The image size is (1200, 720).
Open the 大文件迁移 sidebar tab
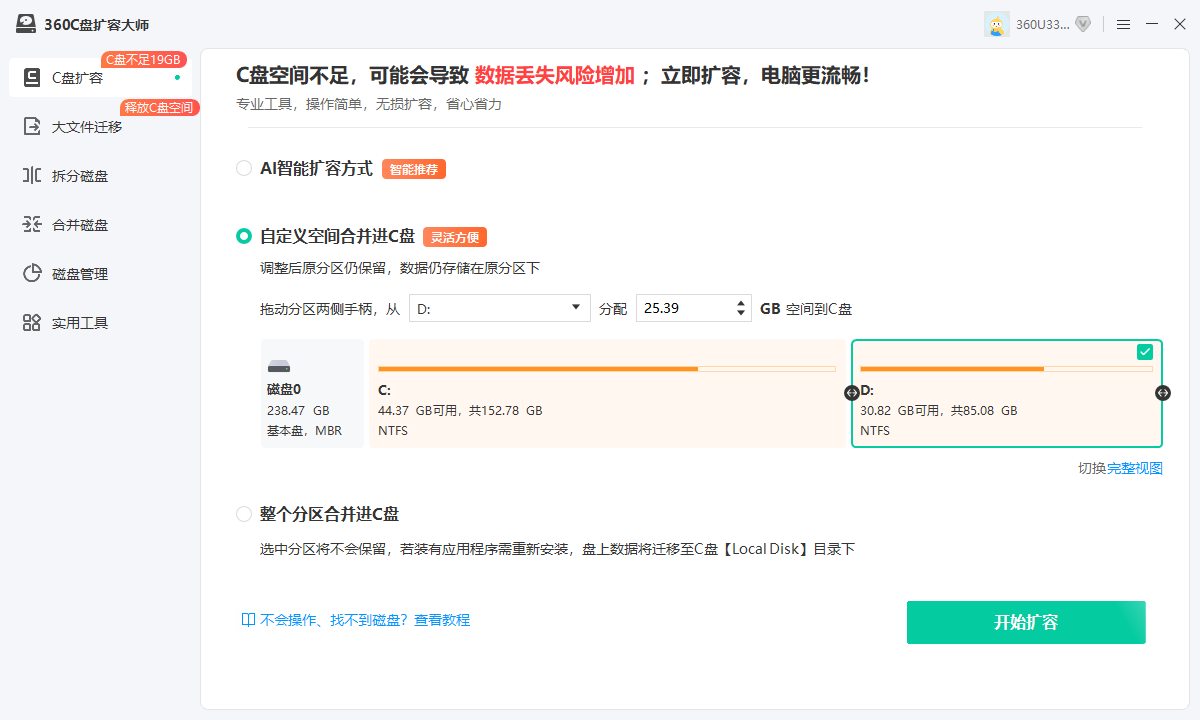pyautogui.click(x=100, y=126)
